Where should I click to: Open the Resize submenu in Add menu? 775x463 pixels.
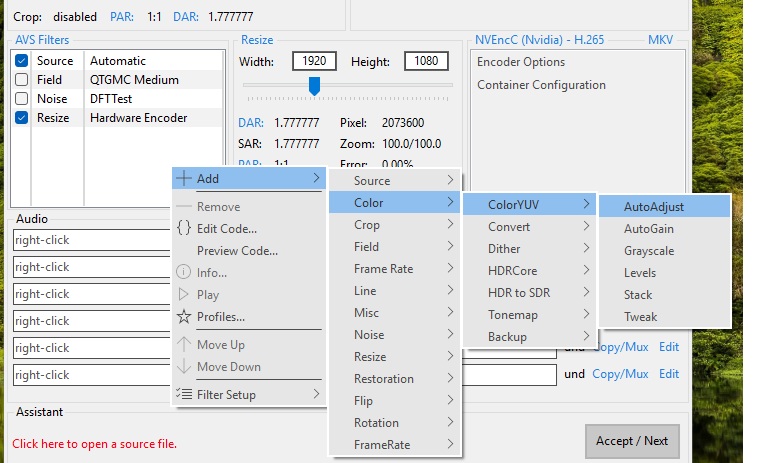[395, 356]
